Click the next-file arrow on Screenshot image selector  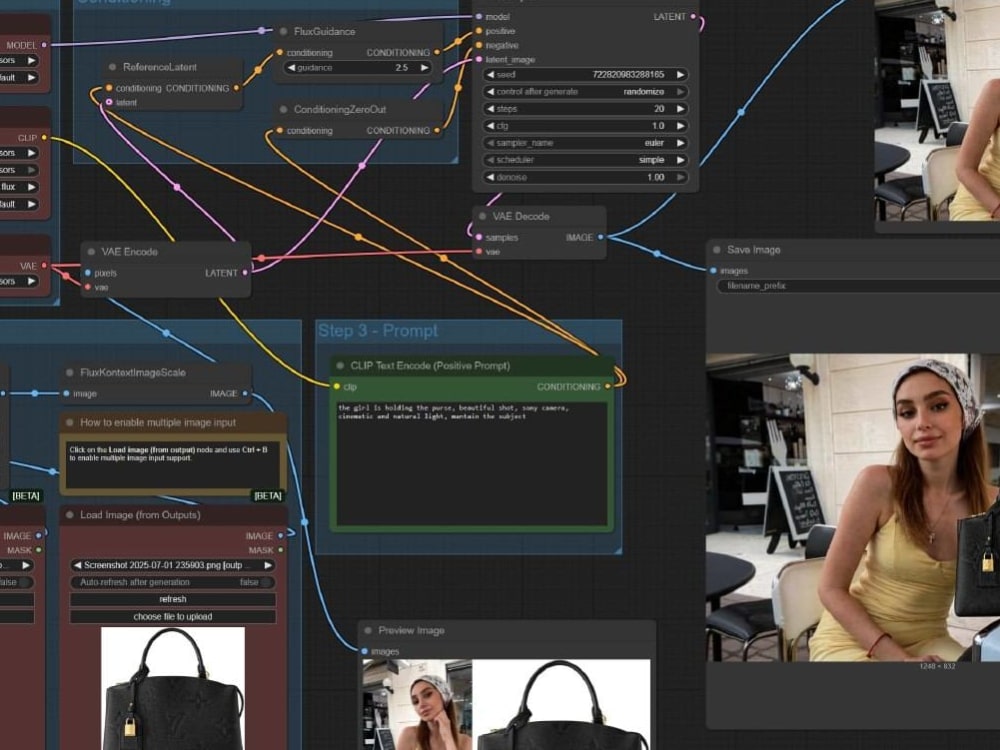click(268, 565)
